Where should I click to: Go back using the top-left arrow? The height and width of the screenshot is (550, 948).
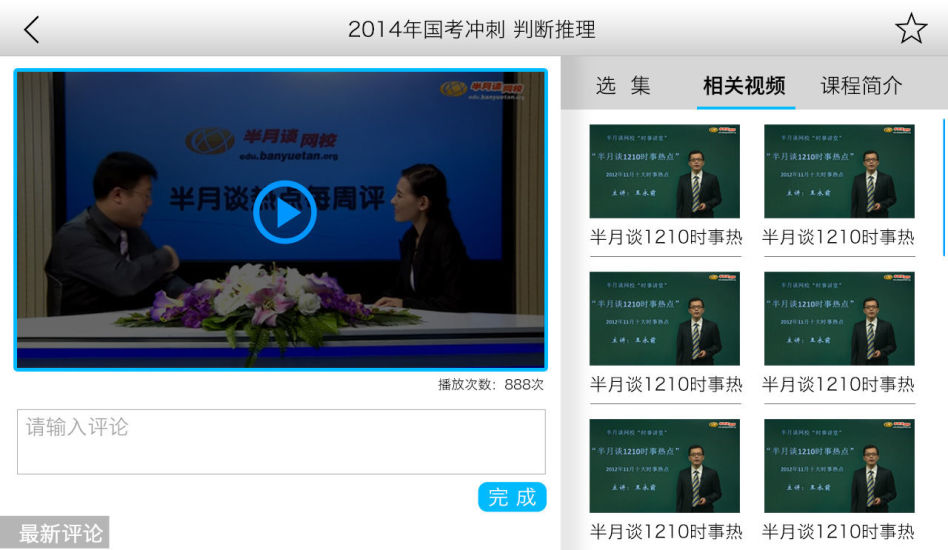[32, 29]
